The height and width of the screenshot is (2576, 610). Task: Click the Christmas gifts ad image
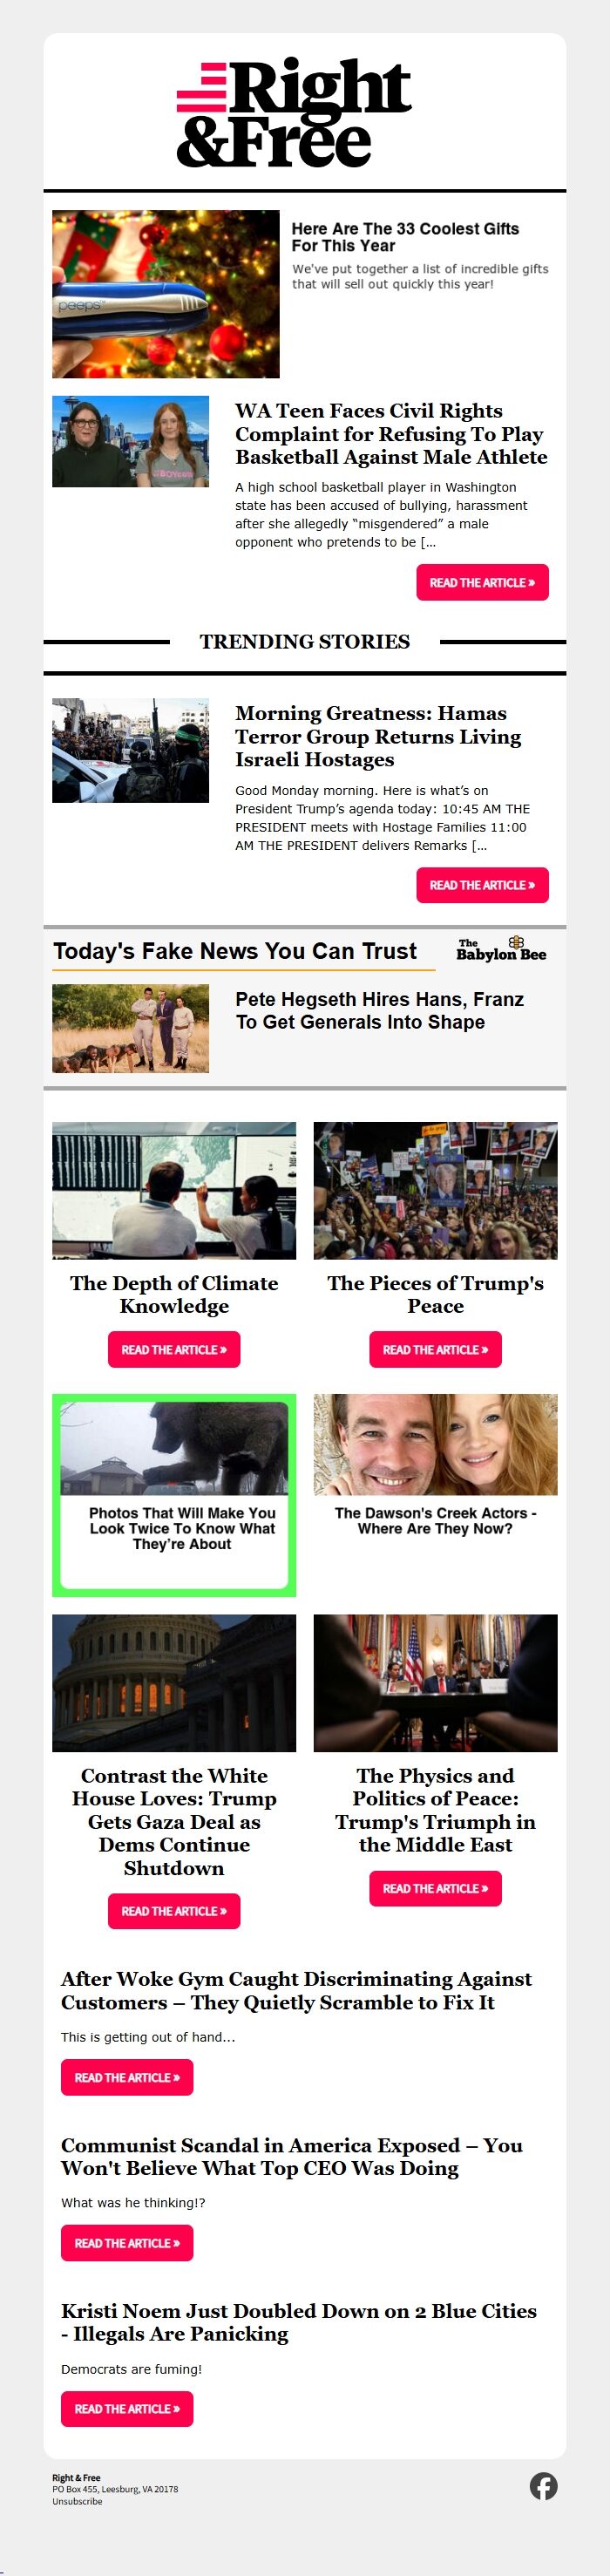166,294
